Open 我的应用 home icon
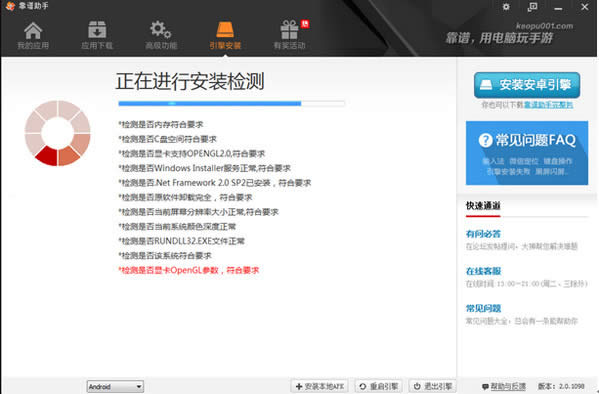599x394 pixels. pos(33,31)
